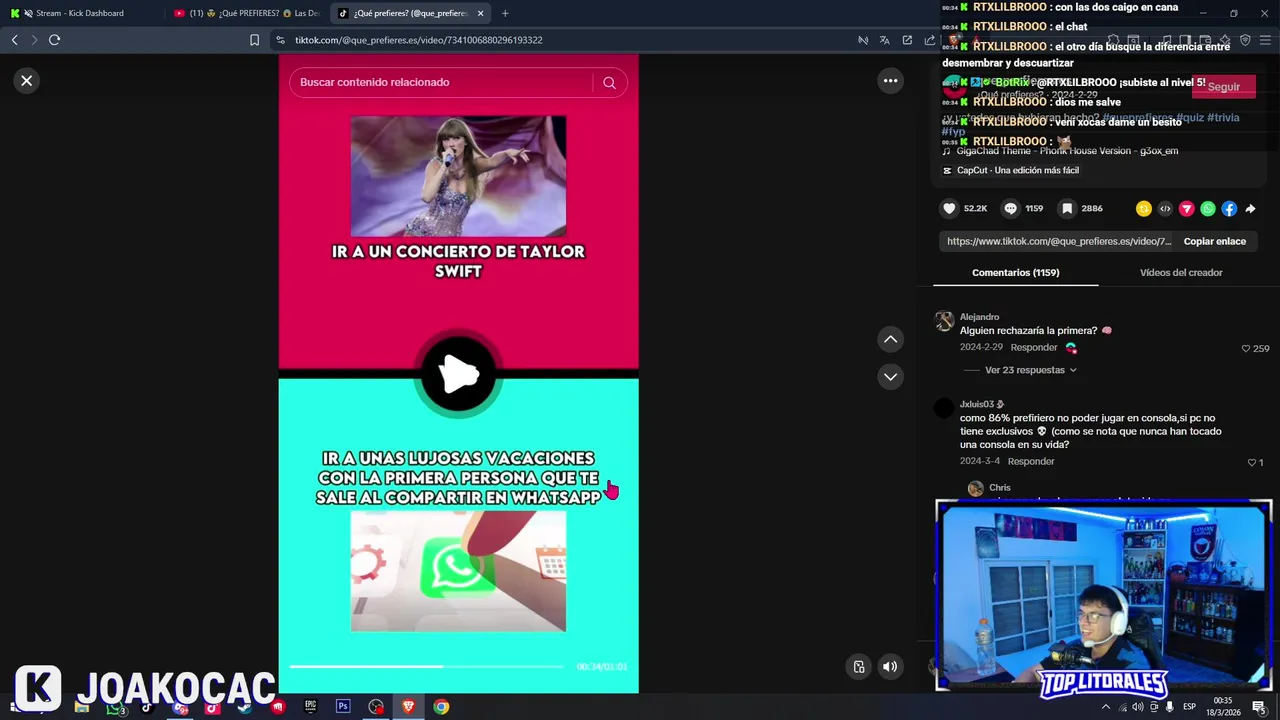Switch to the Comentarios (1159) tab
Screen dimensions: 1280x720
pyautogui.click(x=1015, y=272)
